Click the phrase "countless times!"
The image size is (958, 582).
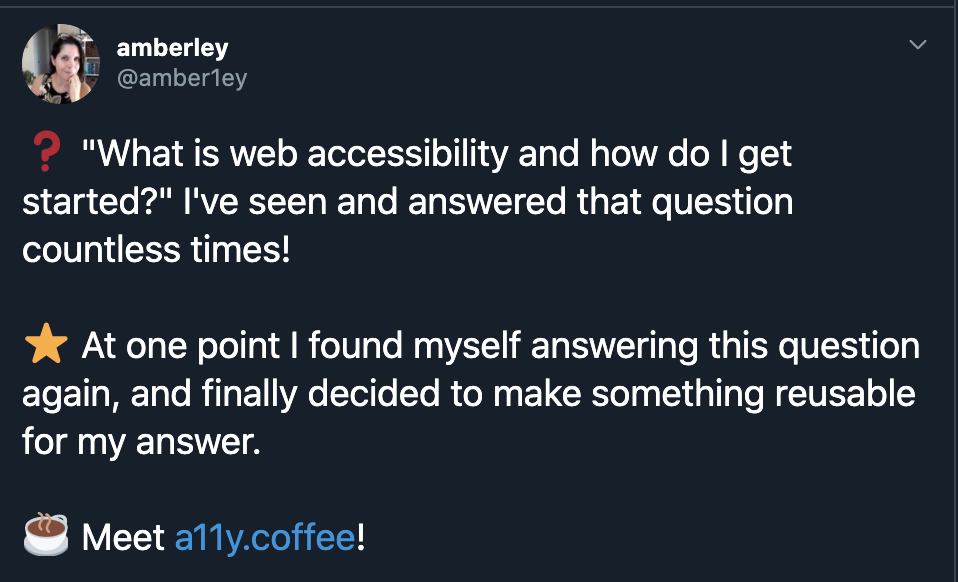(156, 250)
